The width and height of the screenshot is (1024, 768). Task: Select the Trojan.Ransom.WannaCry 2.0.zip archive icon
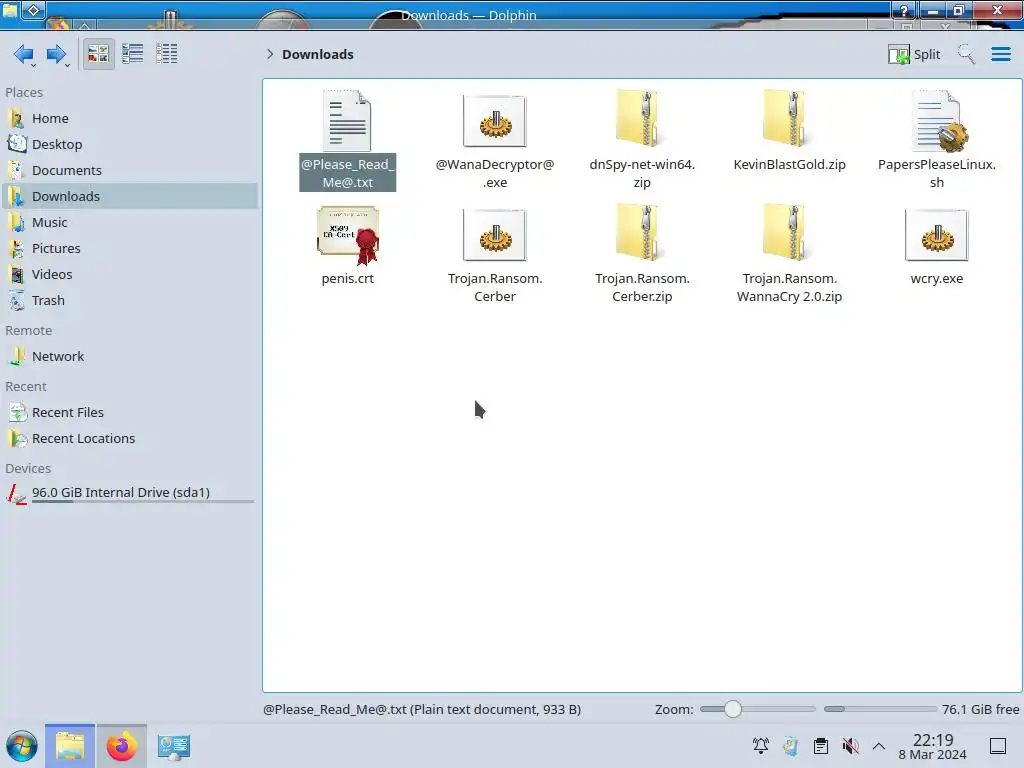pos(788,232)
